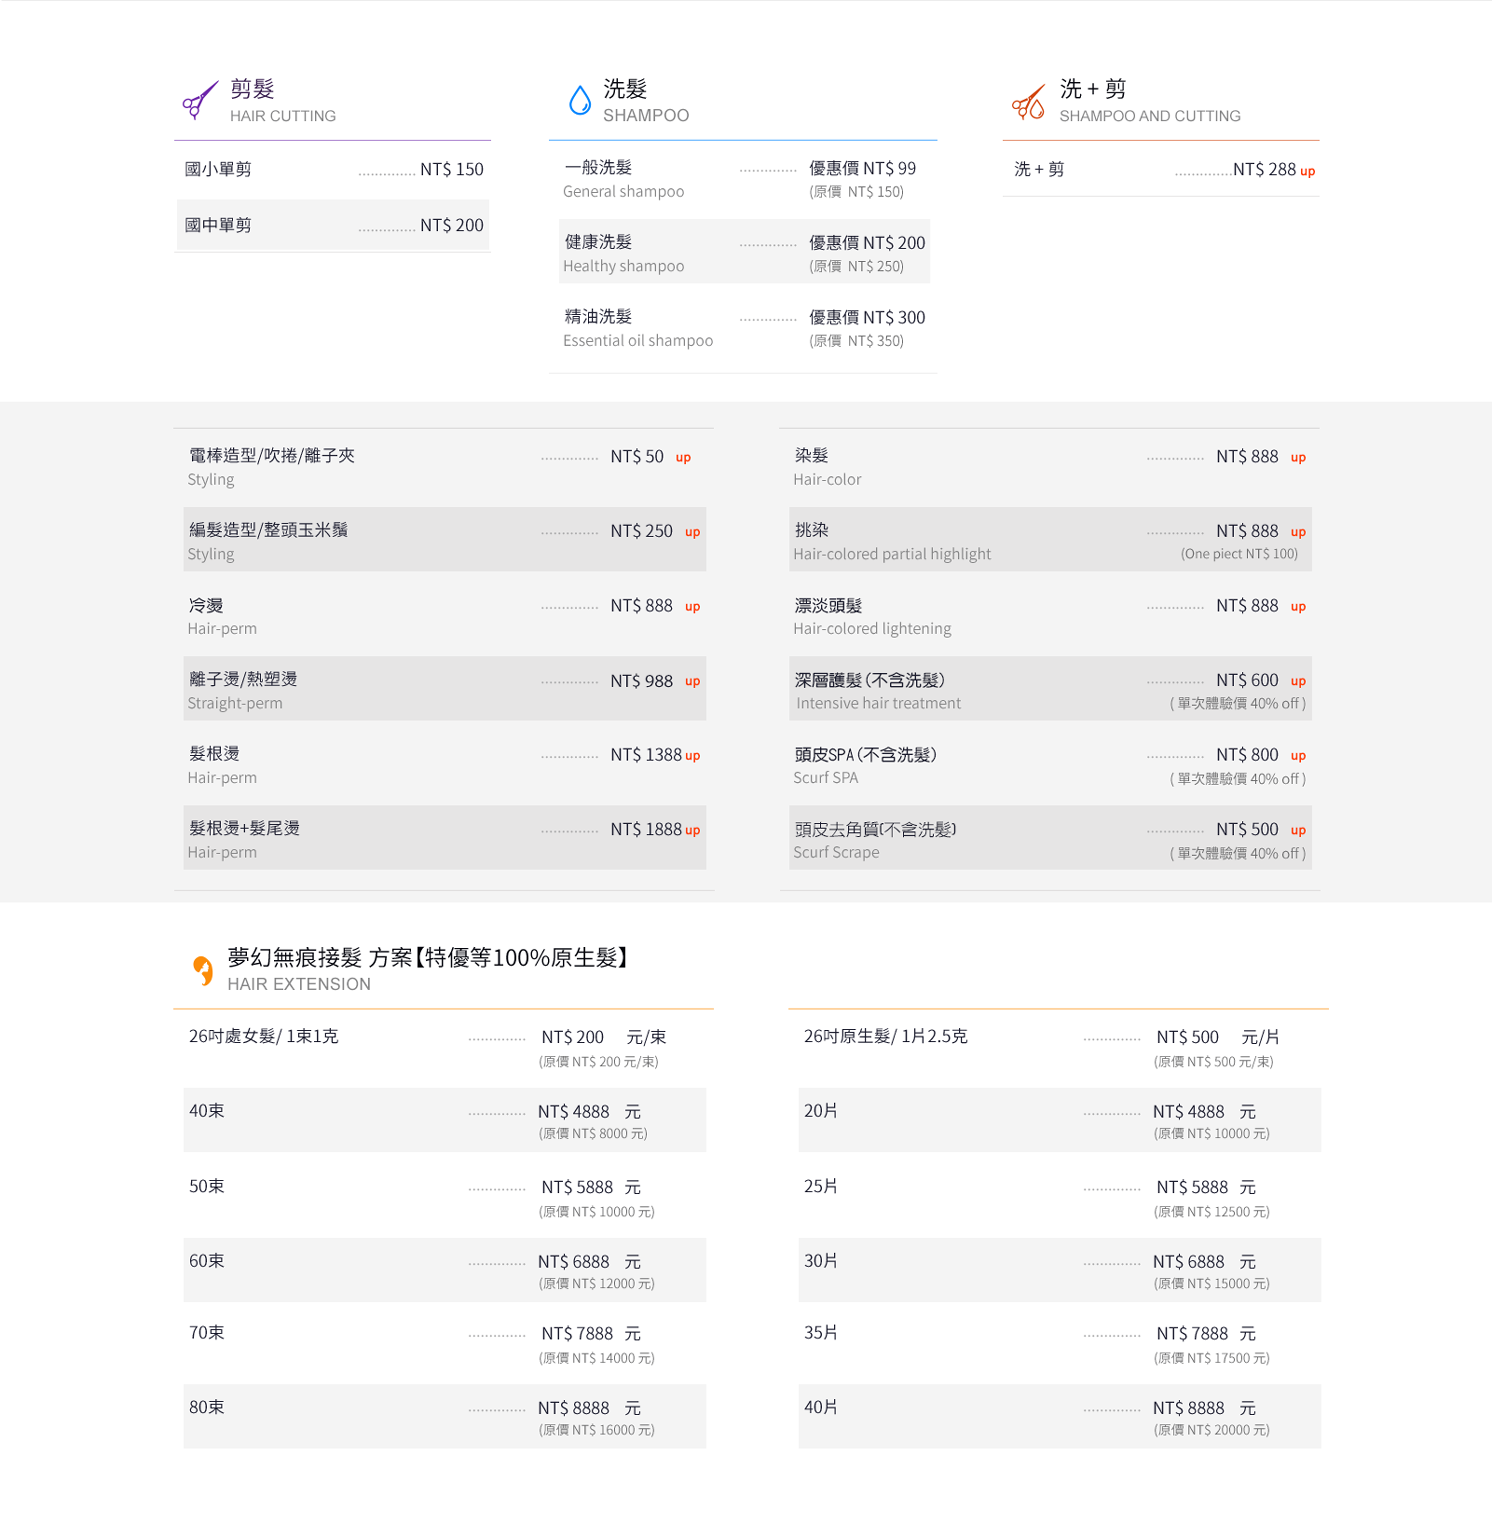The width and height of the screenshot is (1492, 1538).
Task: Select the Straight-perm NT$ 988 row
Action: pyautogui.click(x=444, y=690)
